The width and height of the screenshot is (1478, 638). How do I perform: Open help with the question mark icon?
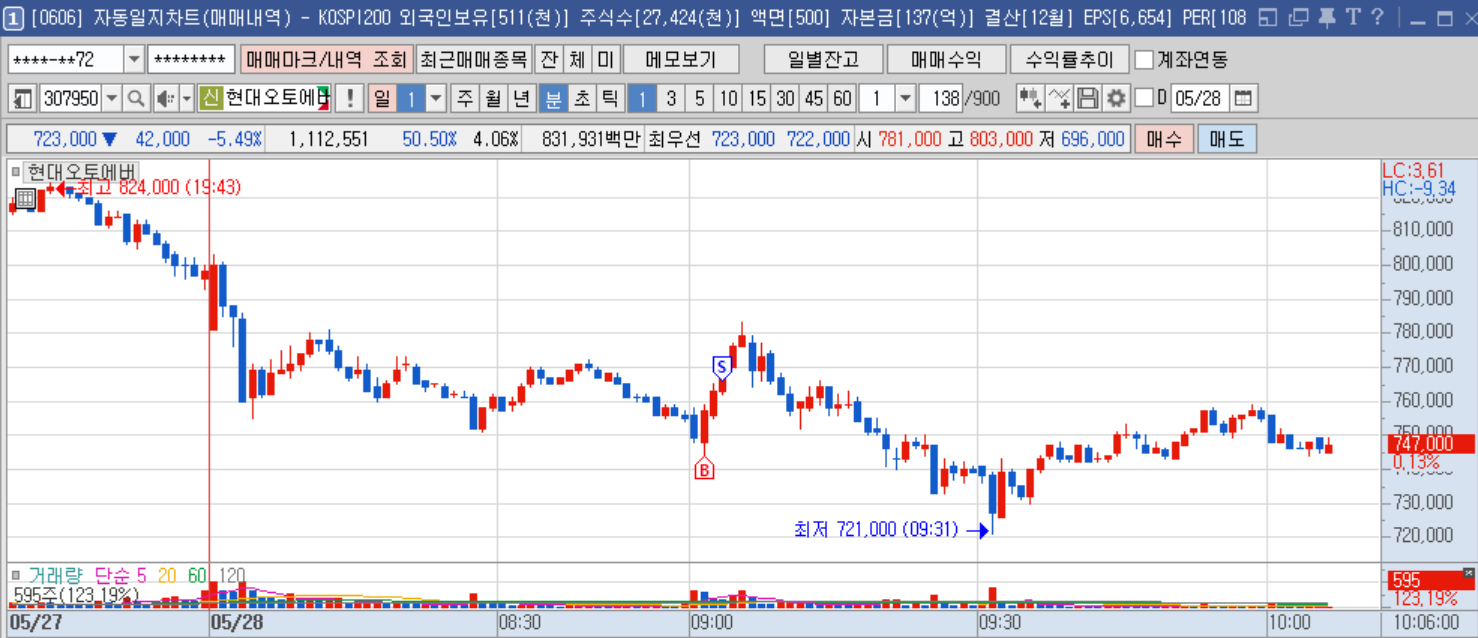(x=1377, y=17)
